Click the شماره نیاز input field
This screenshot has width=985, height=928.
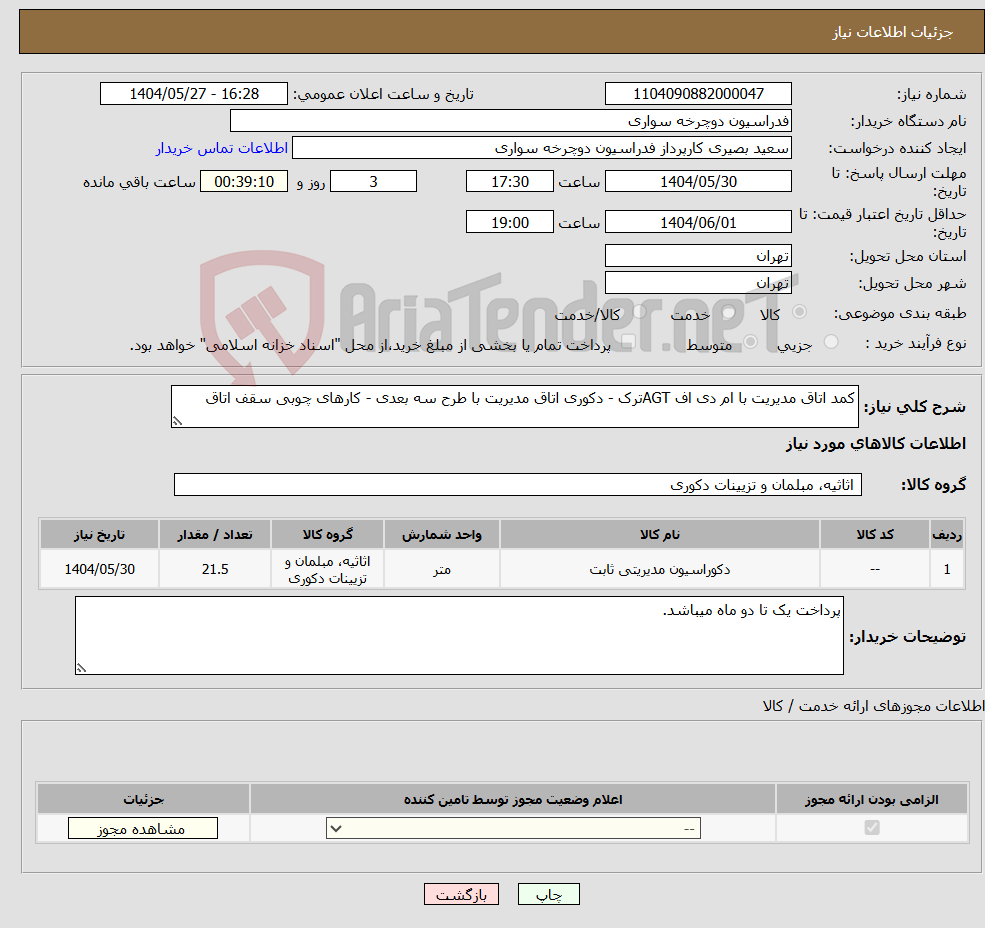697,93
